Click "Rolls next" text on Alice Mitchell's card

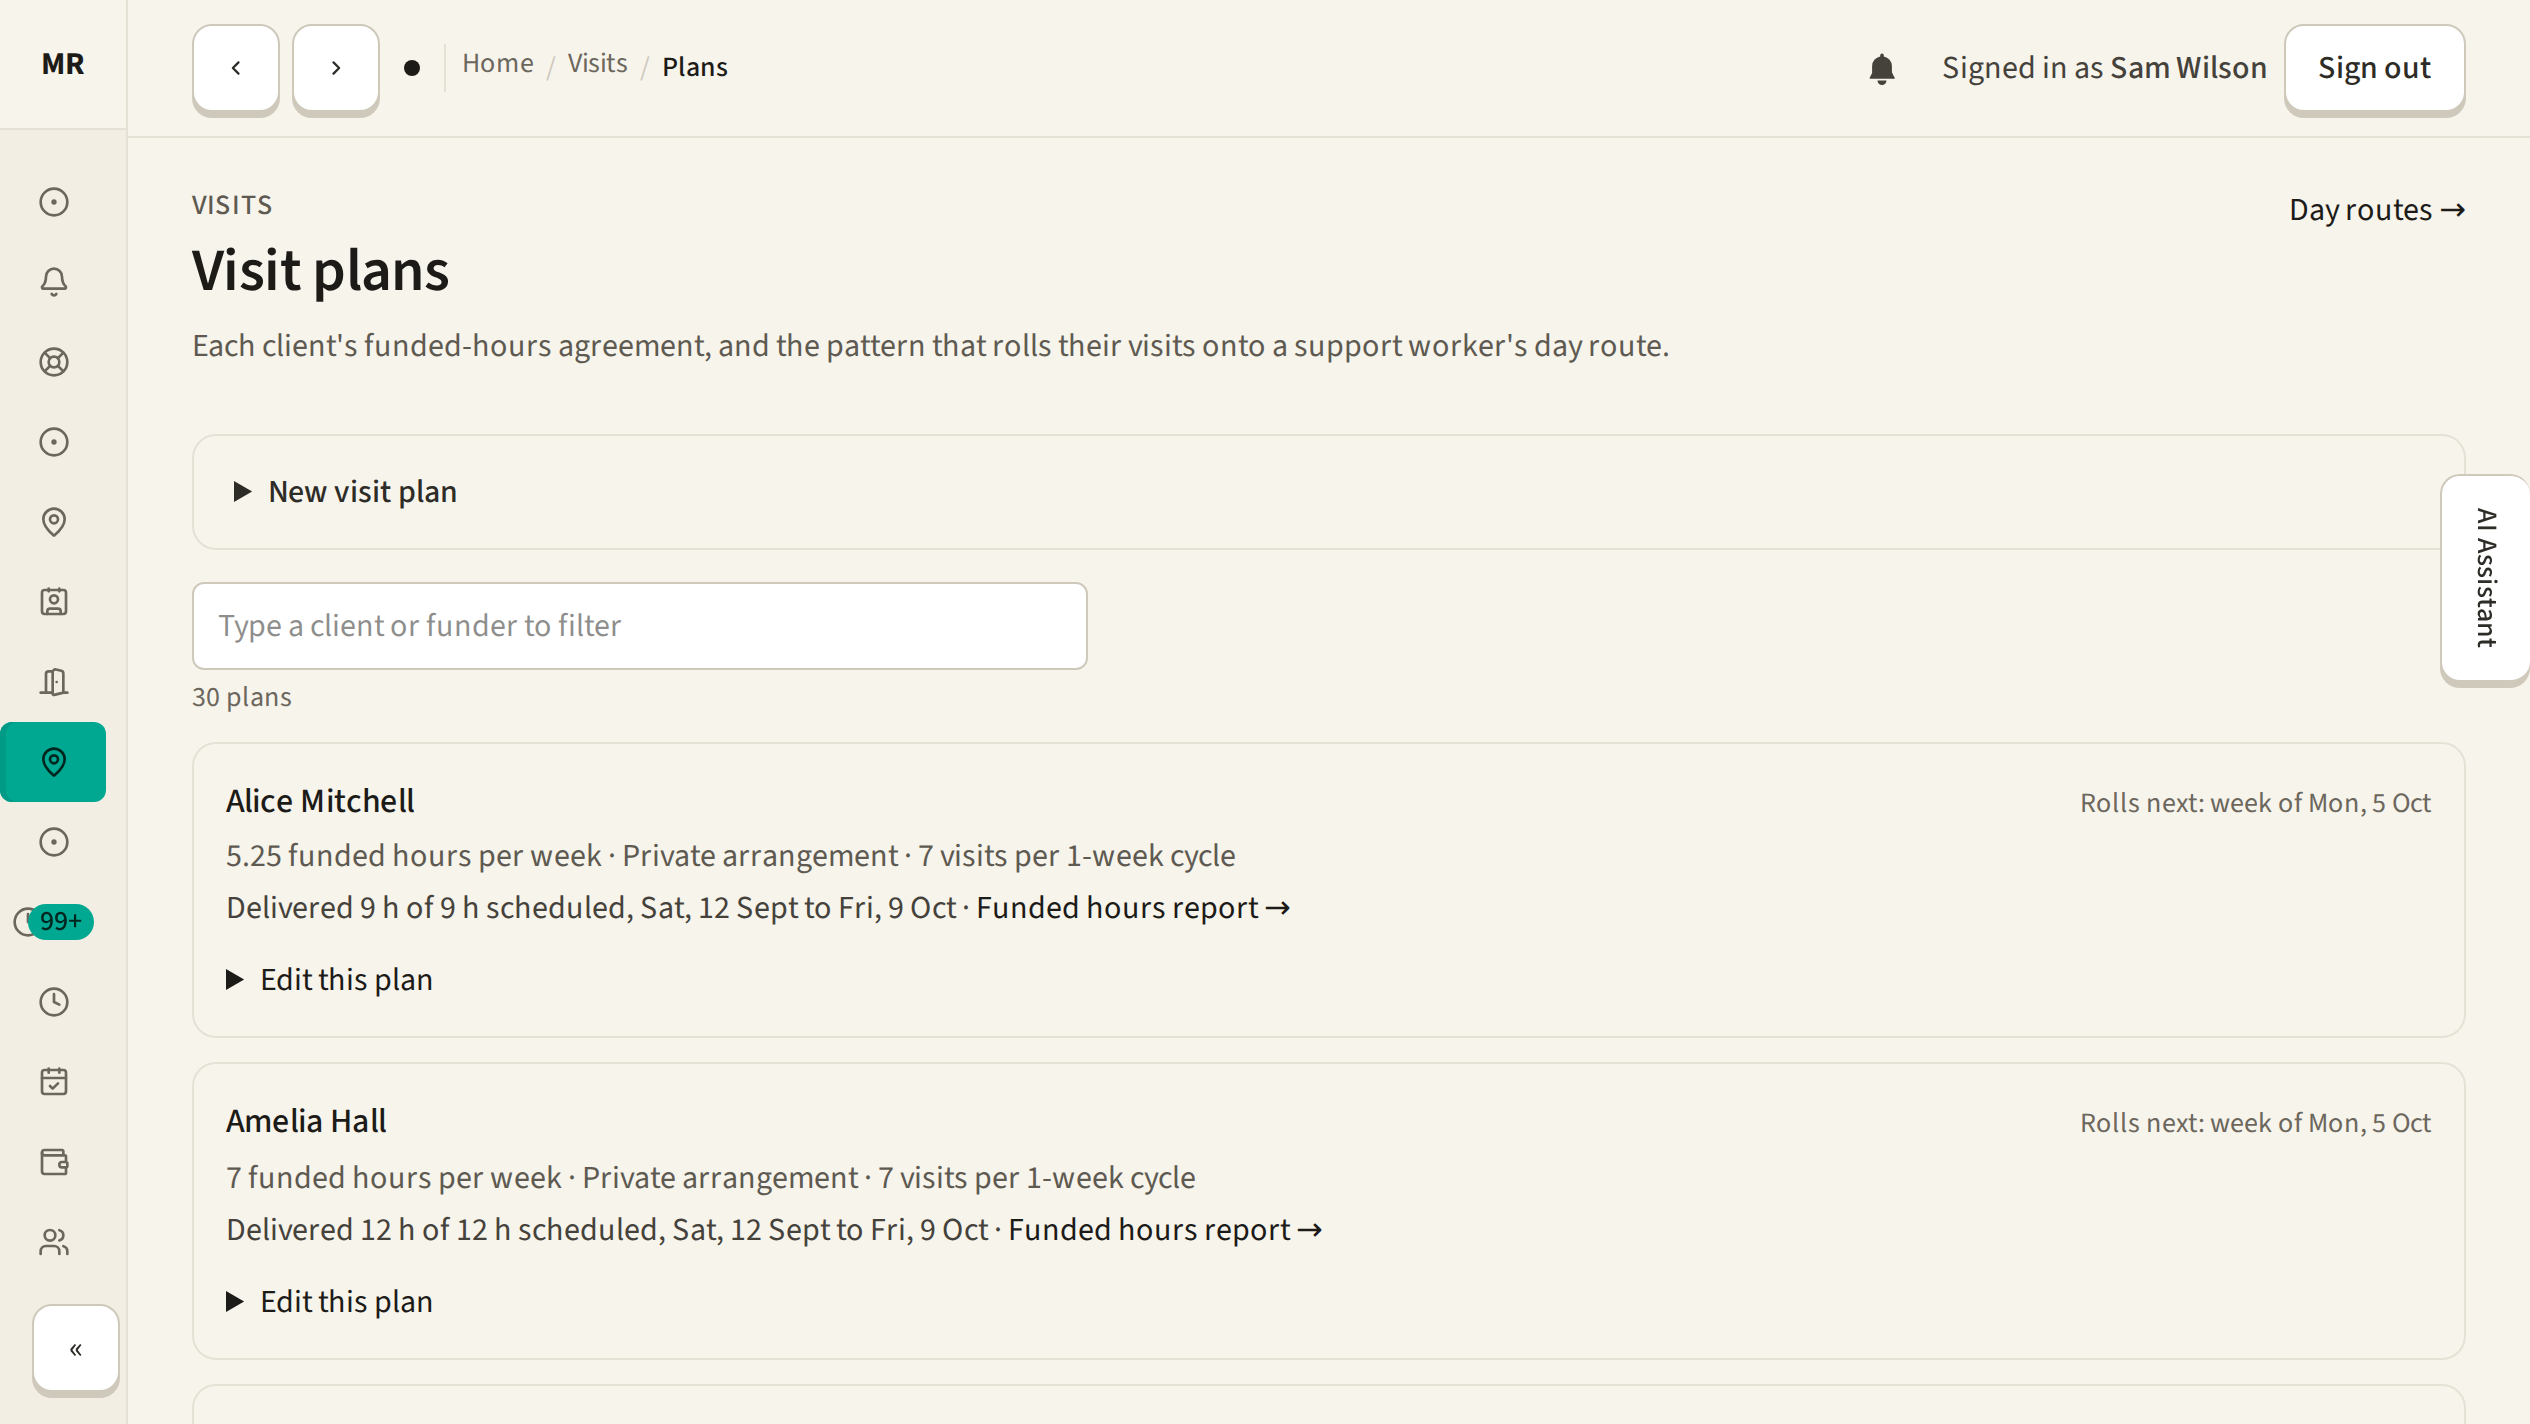point(2255,803)
